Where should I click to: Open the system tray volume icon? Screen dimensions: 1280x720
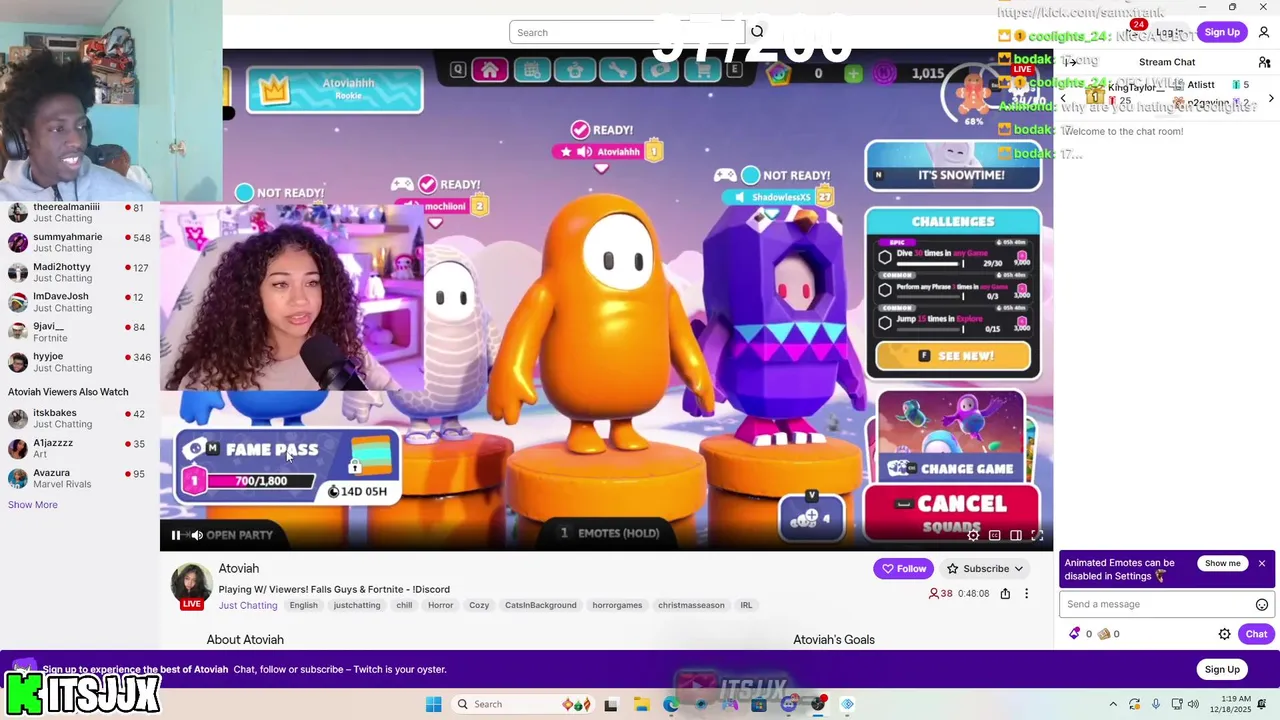[x=1194, y=704]
